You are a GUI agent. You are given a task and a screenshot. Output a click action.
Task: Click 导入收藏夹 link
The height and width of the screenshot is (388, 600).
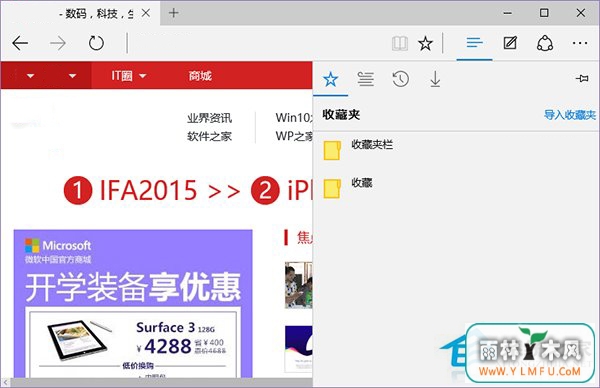click(x=570, y=115)
